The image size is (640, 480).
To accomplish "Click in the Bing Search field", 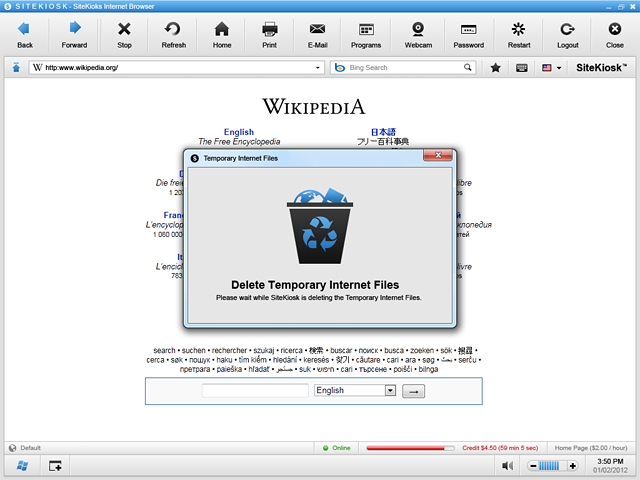I will 402,68.
